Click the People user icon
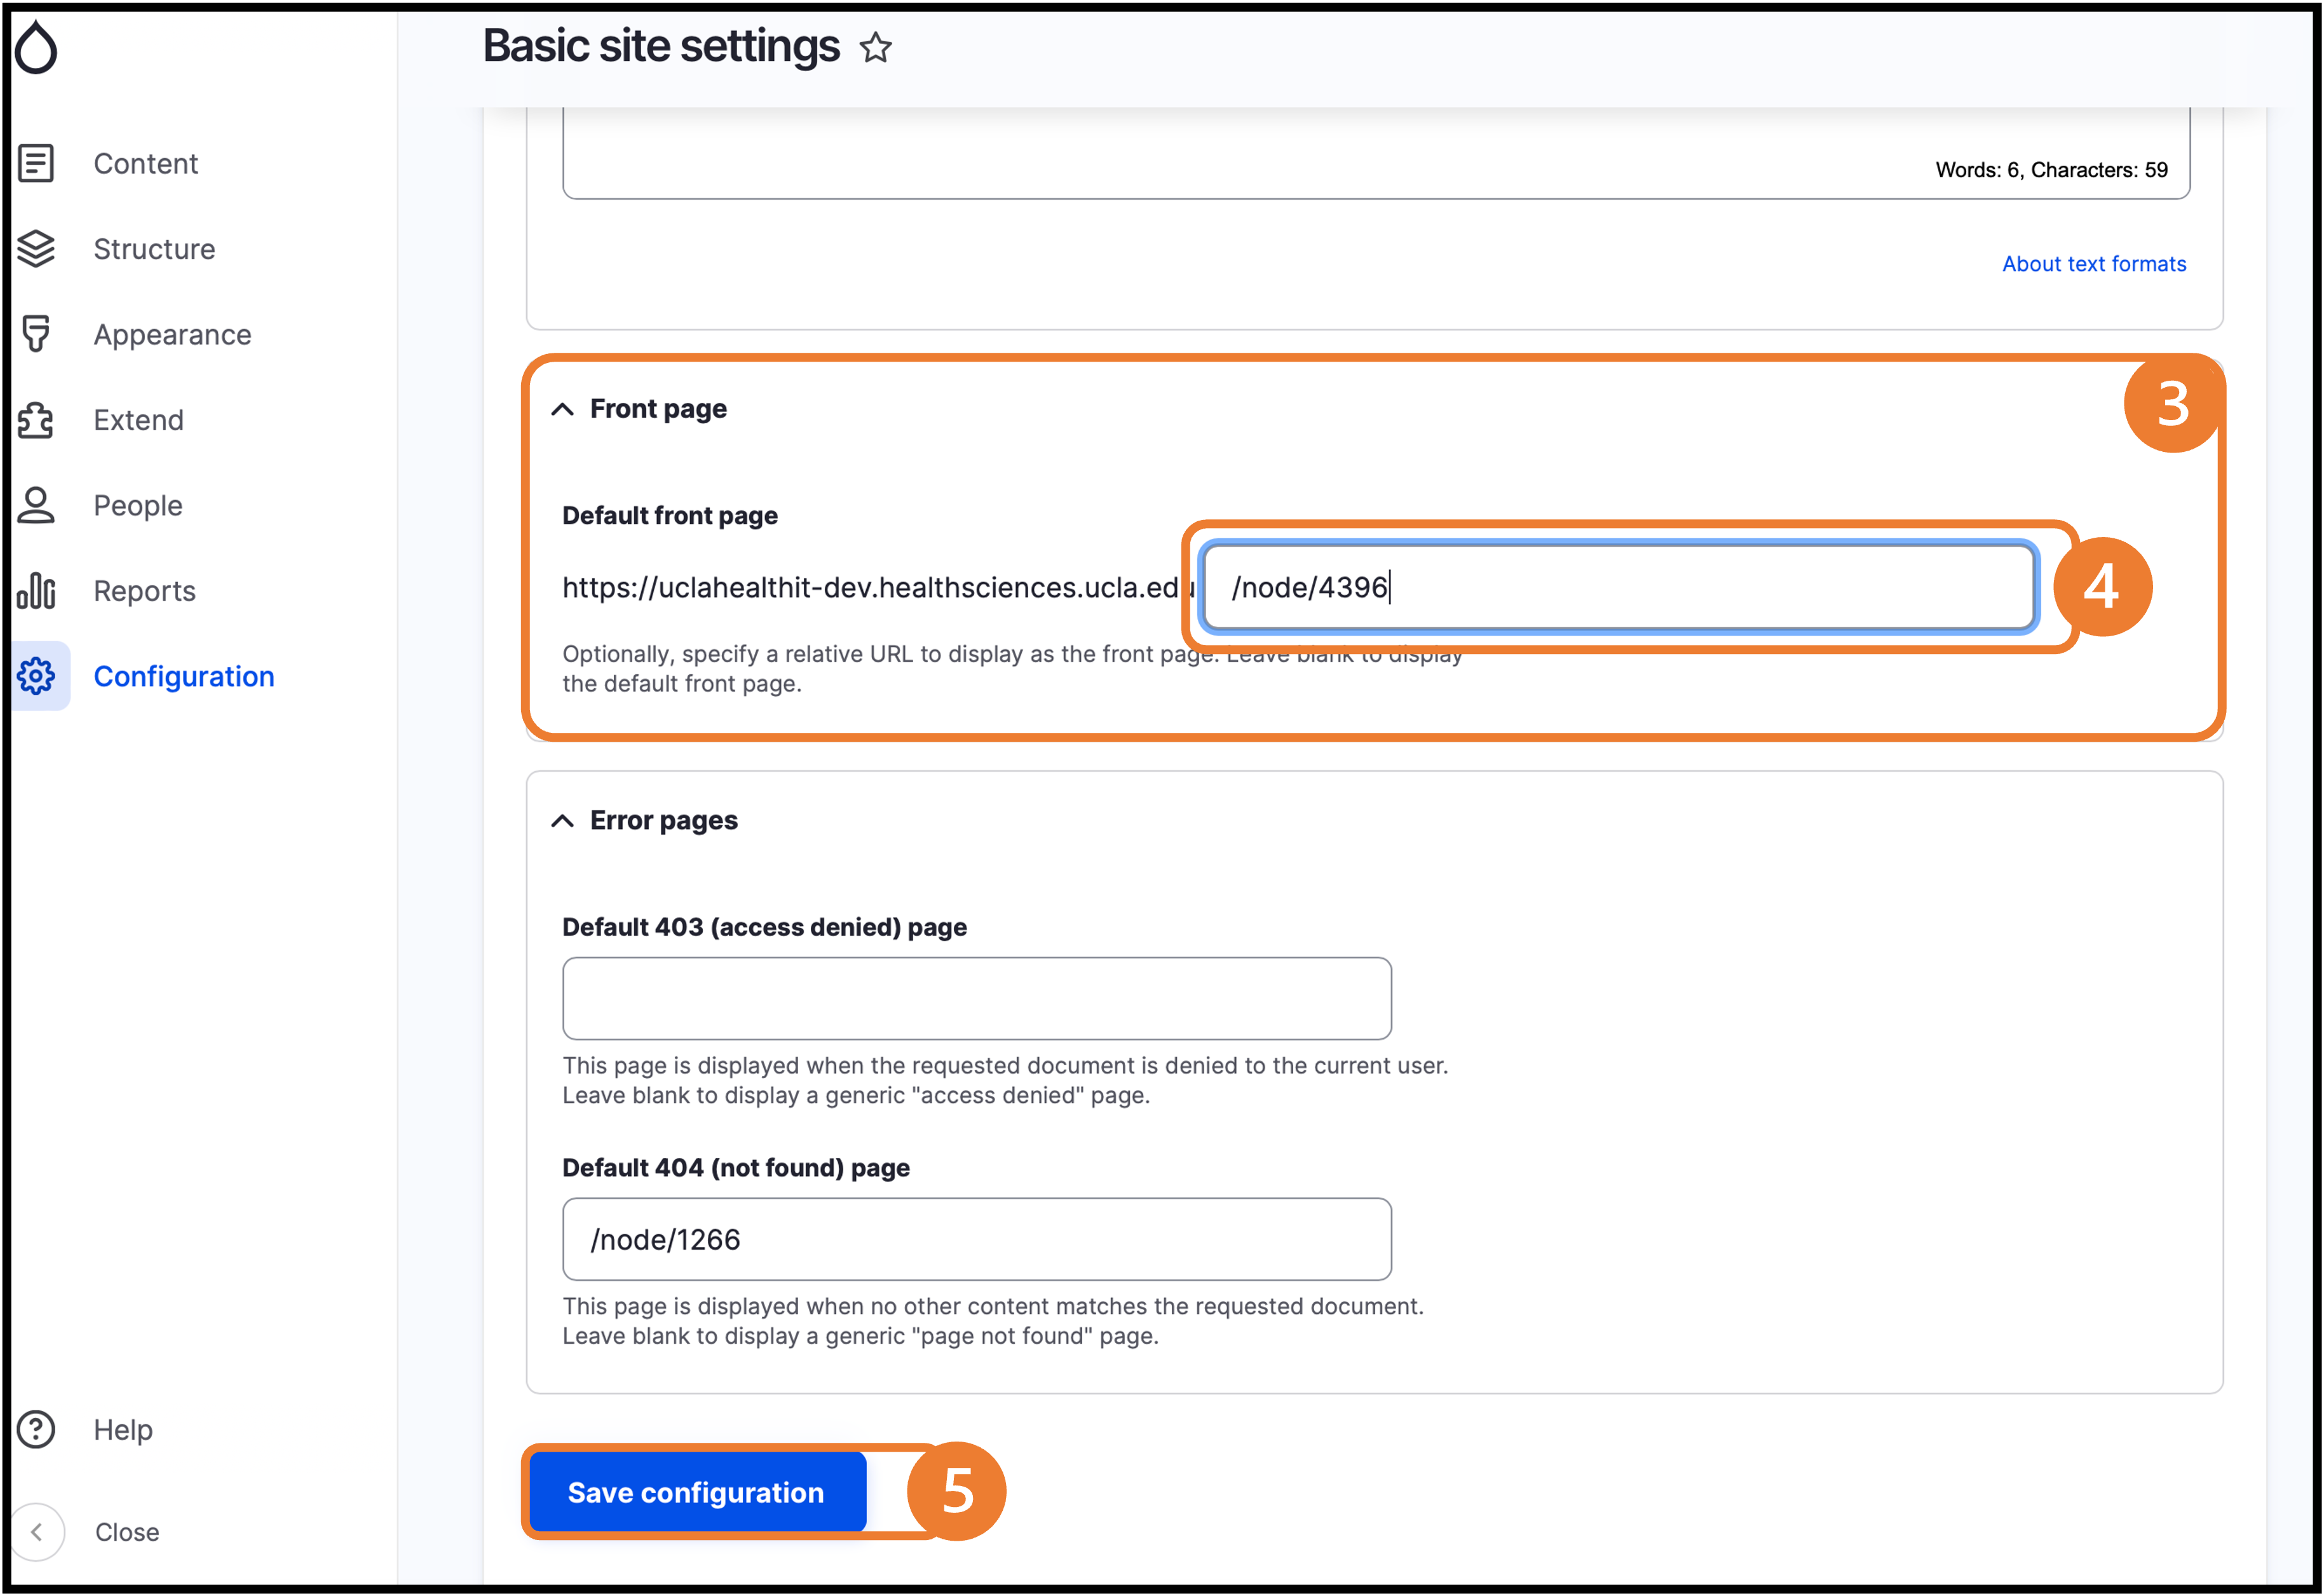This screenshot has height=1596, width=2324. (36, 505)
